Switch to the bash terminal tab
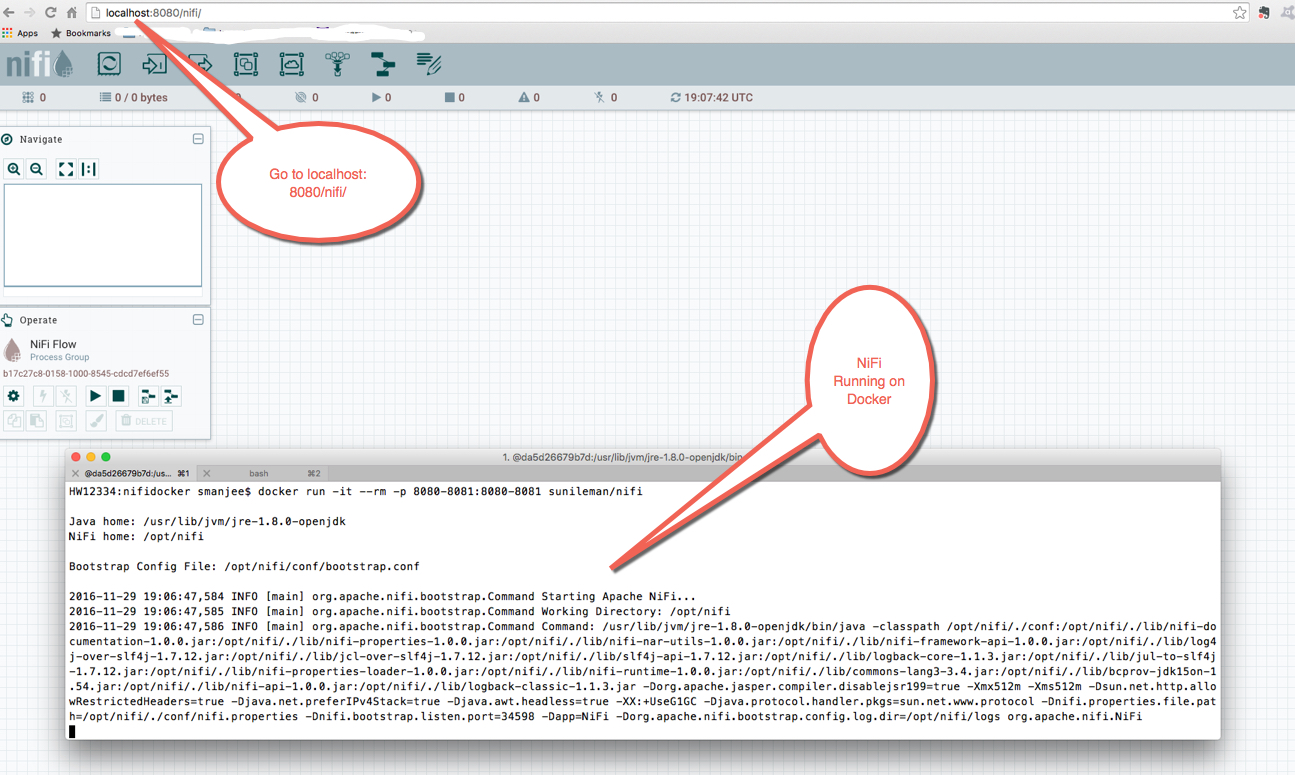Viewport: 1295px width, 775px height. coord(259,473)
